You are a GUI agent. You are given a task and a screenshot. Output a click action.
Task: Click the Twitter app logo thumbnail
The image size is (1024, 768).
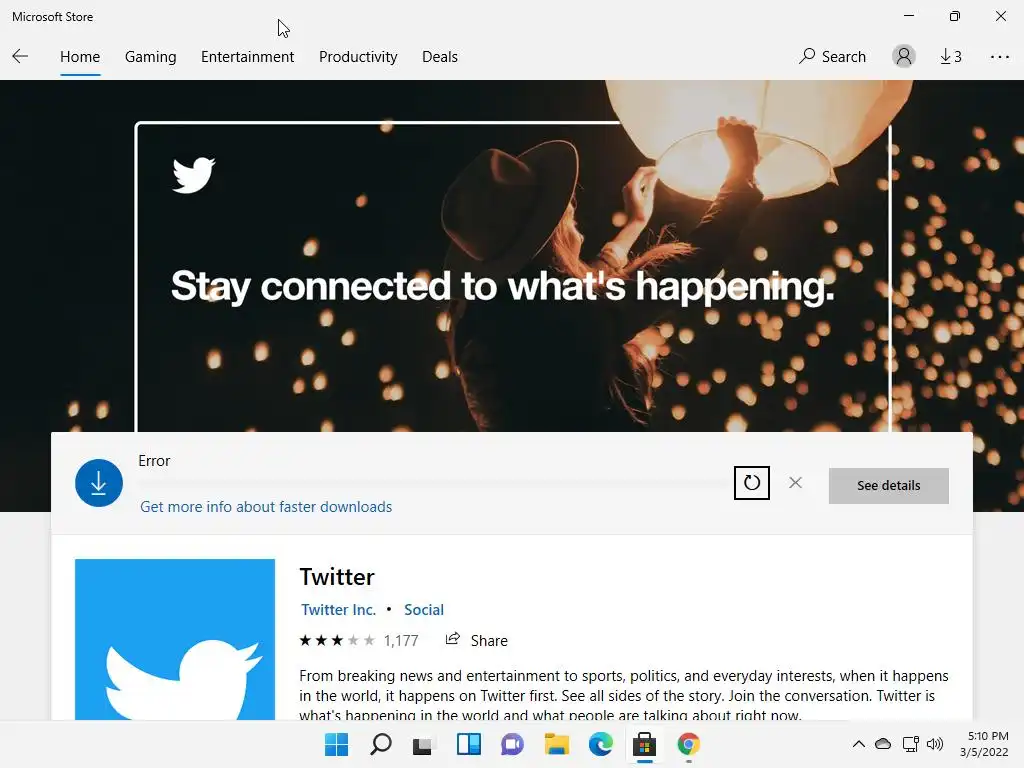[x=175, y=639]
